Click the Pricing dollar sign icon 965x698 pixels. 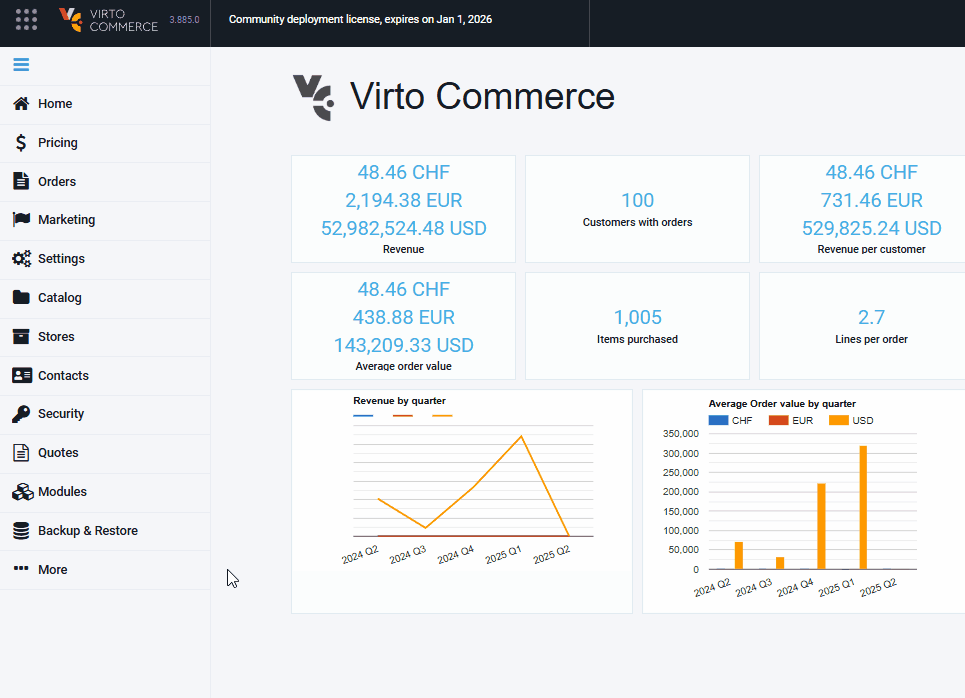click(x=21, y=143)
